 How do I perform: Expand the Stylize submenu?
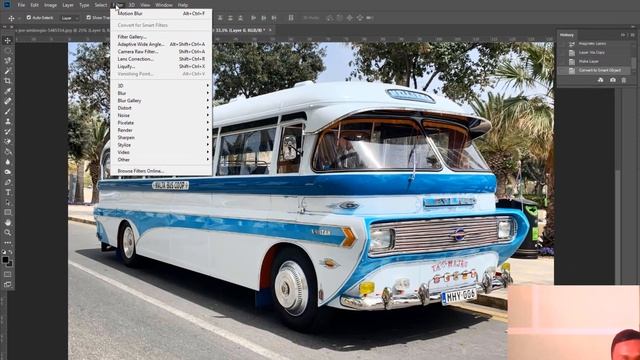click(x=162, y=145)
